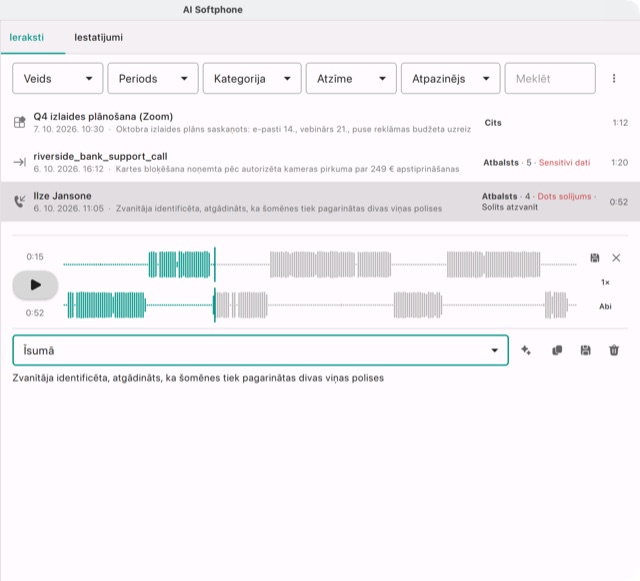This screenshot has width=640, height=581.
Task: Save the summary with floppy disk icon
Action: tap(585, 350)
